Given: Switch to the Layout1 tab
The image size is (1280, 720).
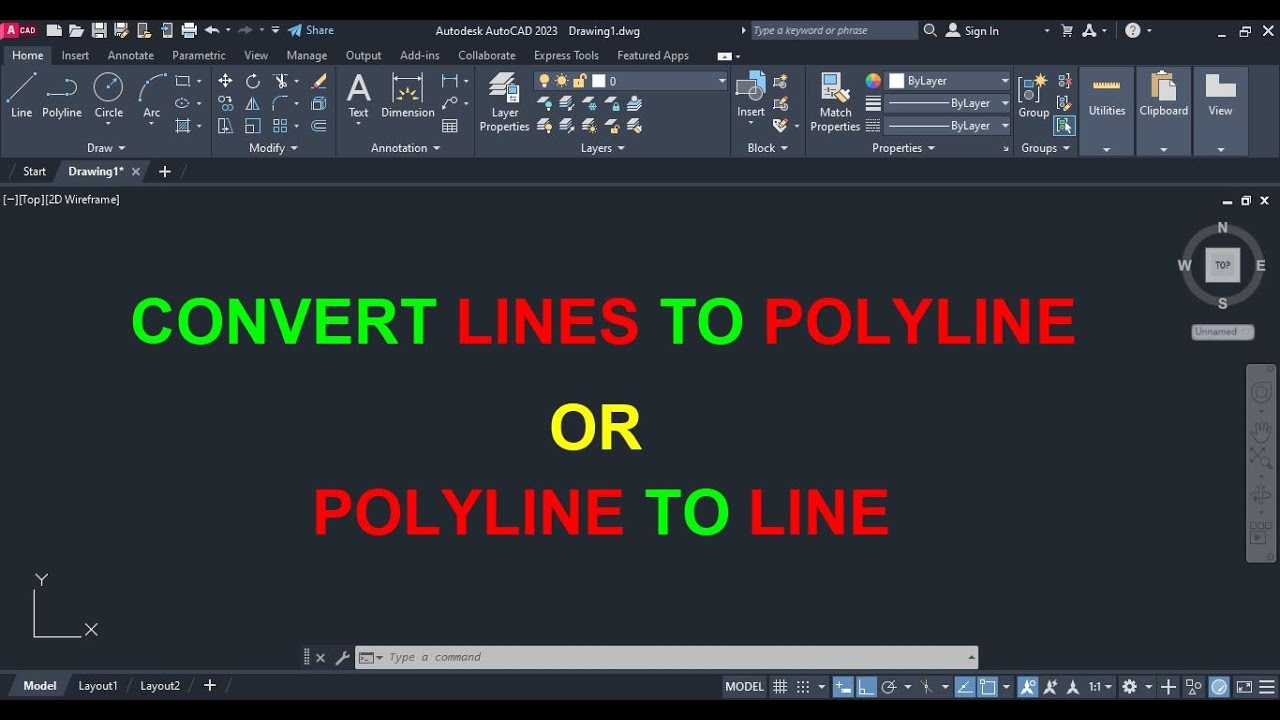Looking at the screenshot, I should pos(98,686).
